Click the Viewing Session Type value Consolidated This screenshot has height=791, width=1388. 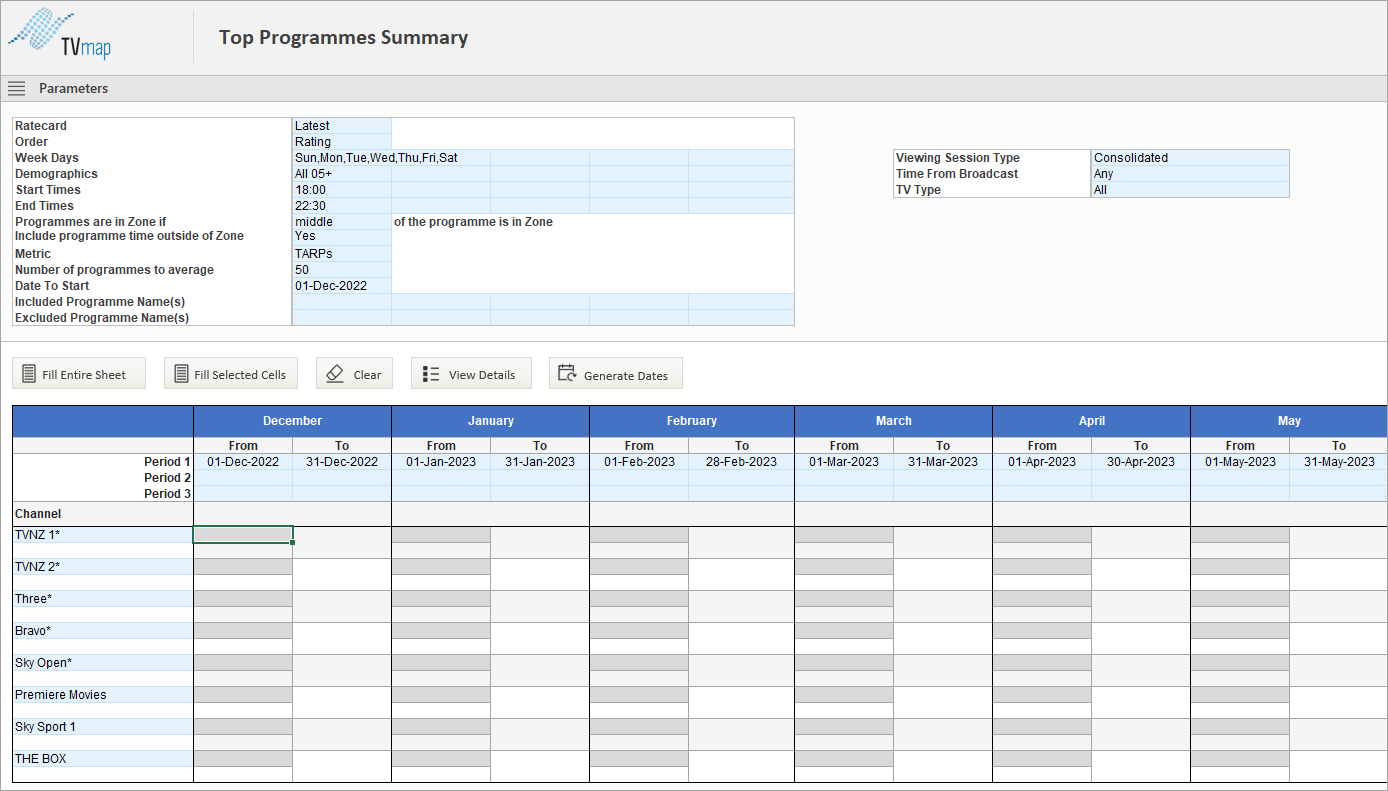click(x=1190, y=158)
